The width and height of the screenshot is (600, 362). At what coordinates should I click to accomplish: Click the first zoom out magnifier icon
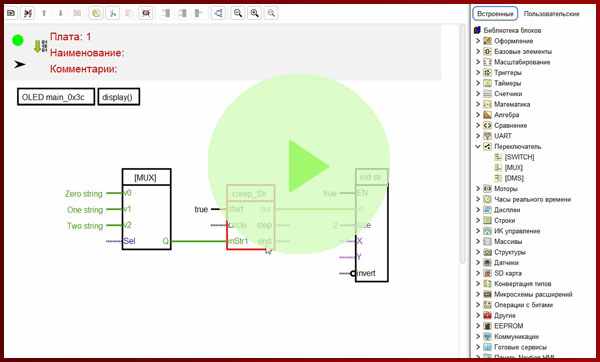[238, 13]
